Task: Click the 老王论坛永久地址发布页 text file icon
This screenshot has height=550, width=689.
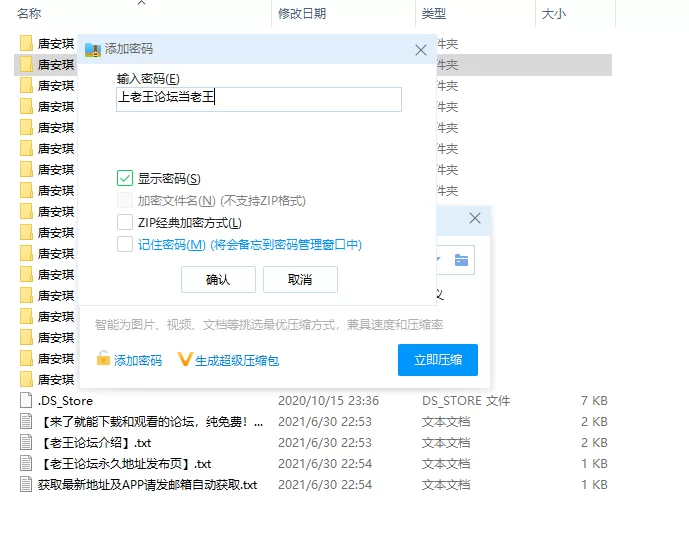Action: 27,463
